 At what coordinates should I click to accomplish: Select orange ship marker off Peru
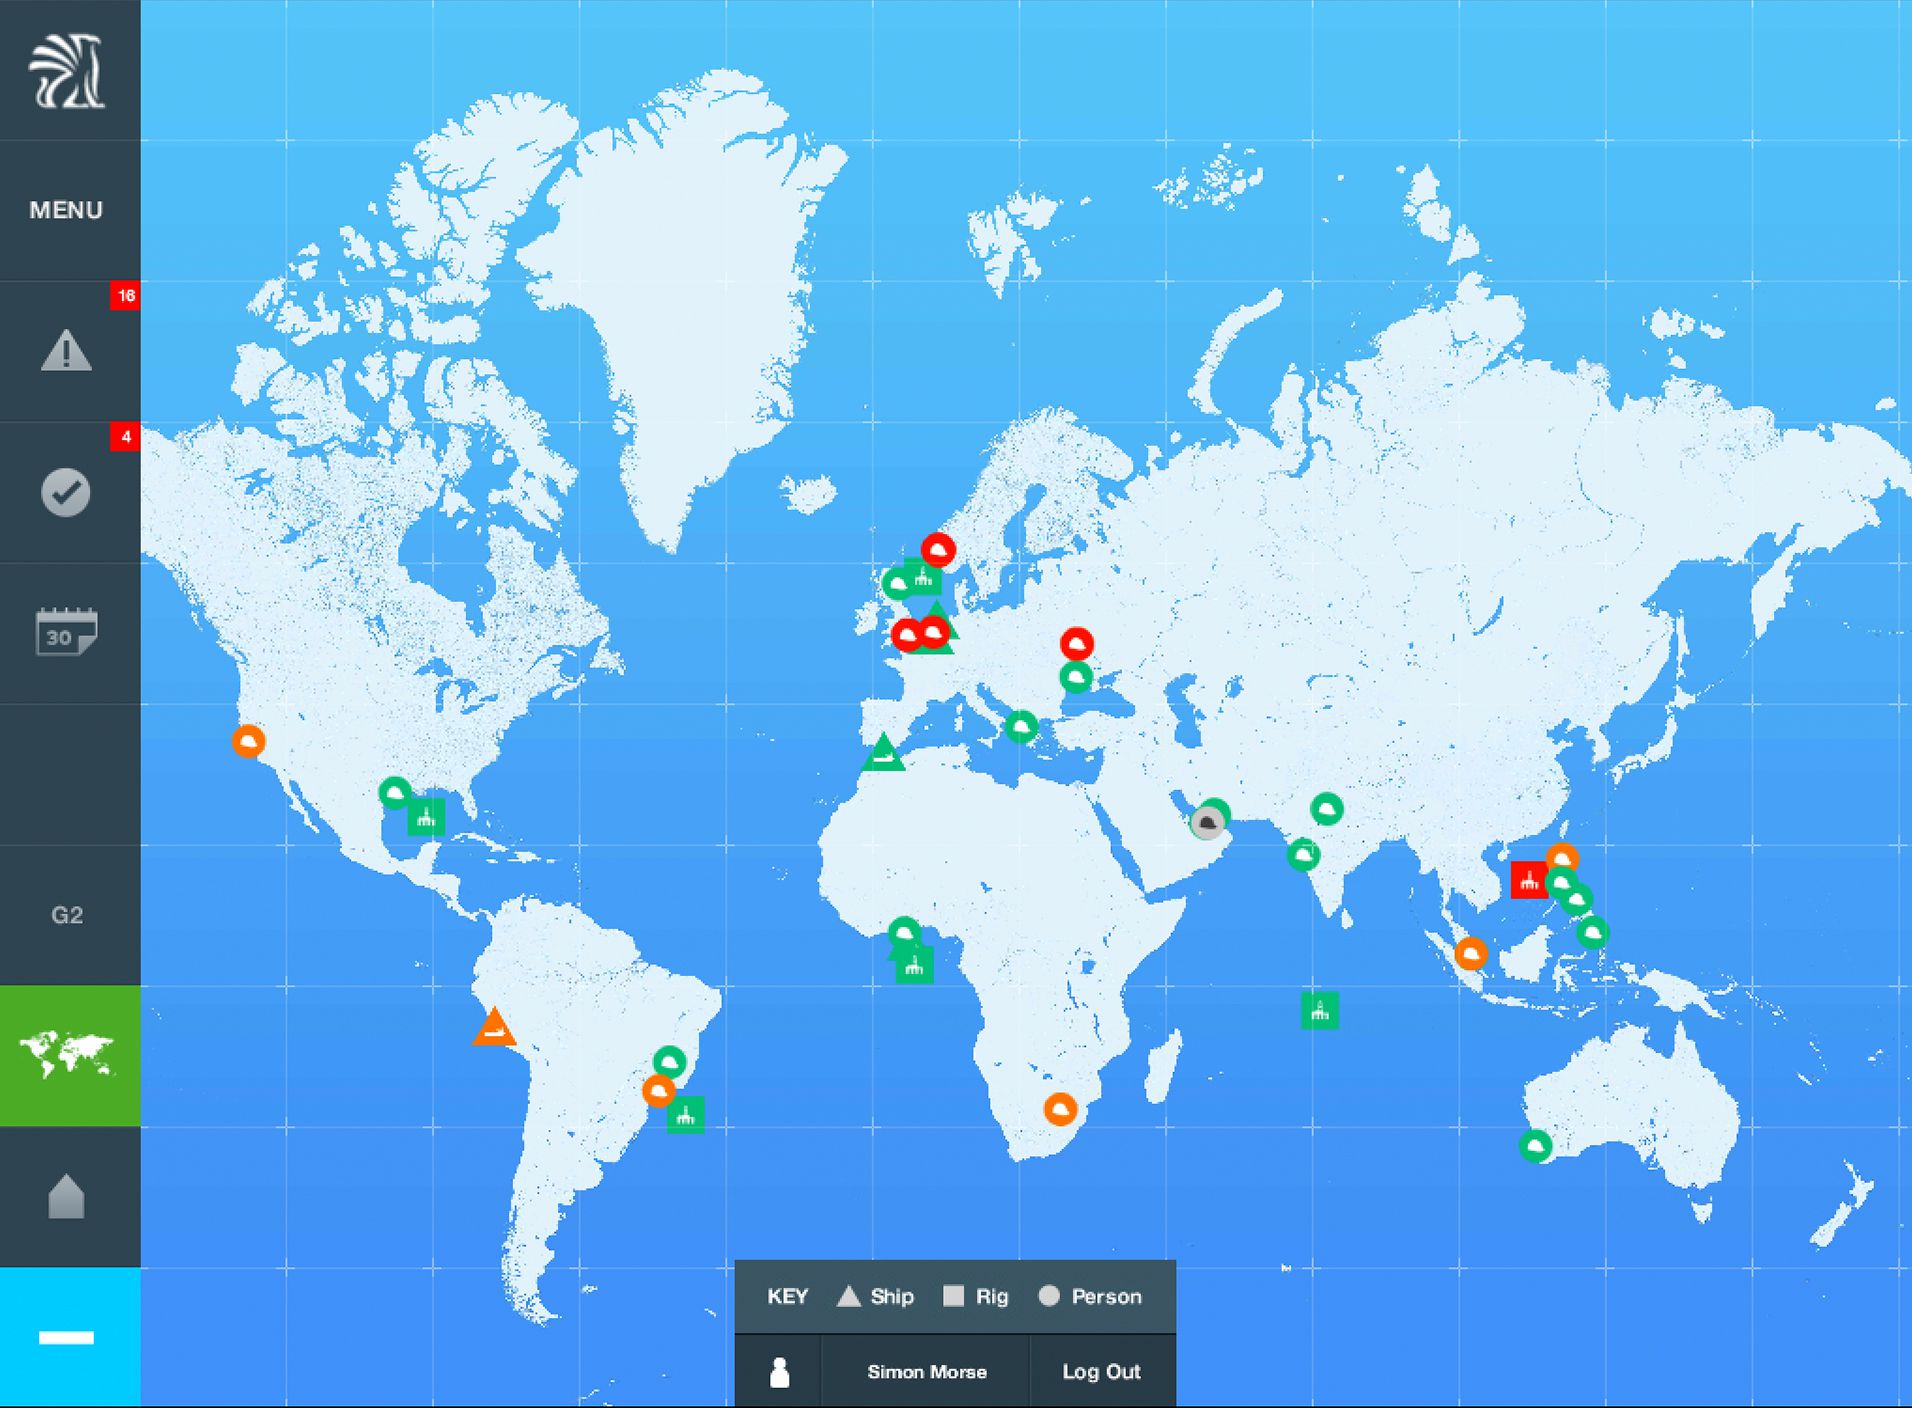[x=493, y=1028]
